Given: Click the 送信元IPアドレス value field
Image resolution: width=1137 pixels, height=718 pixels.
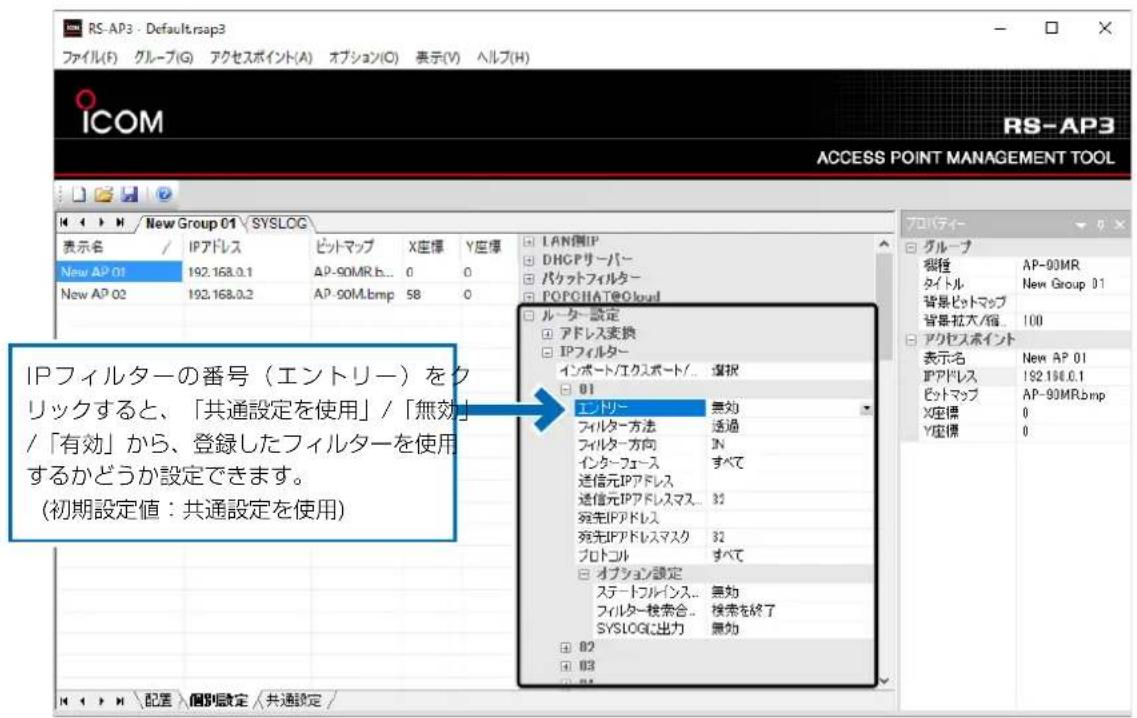Looking at the screenshot, I should click(790, 482).
